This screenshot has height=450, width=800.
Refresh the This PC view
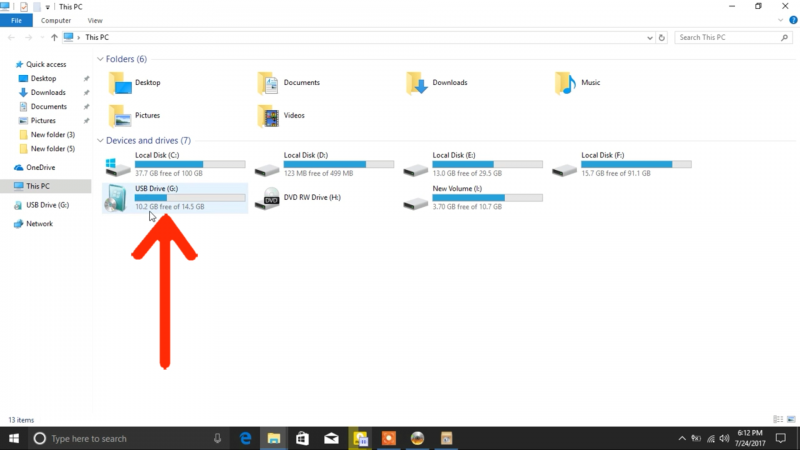[x=662, y=37]
